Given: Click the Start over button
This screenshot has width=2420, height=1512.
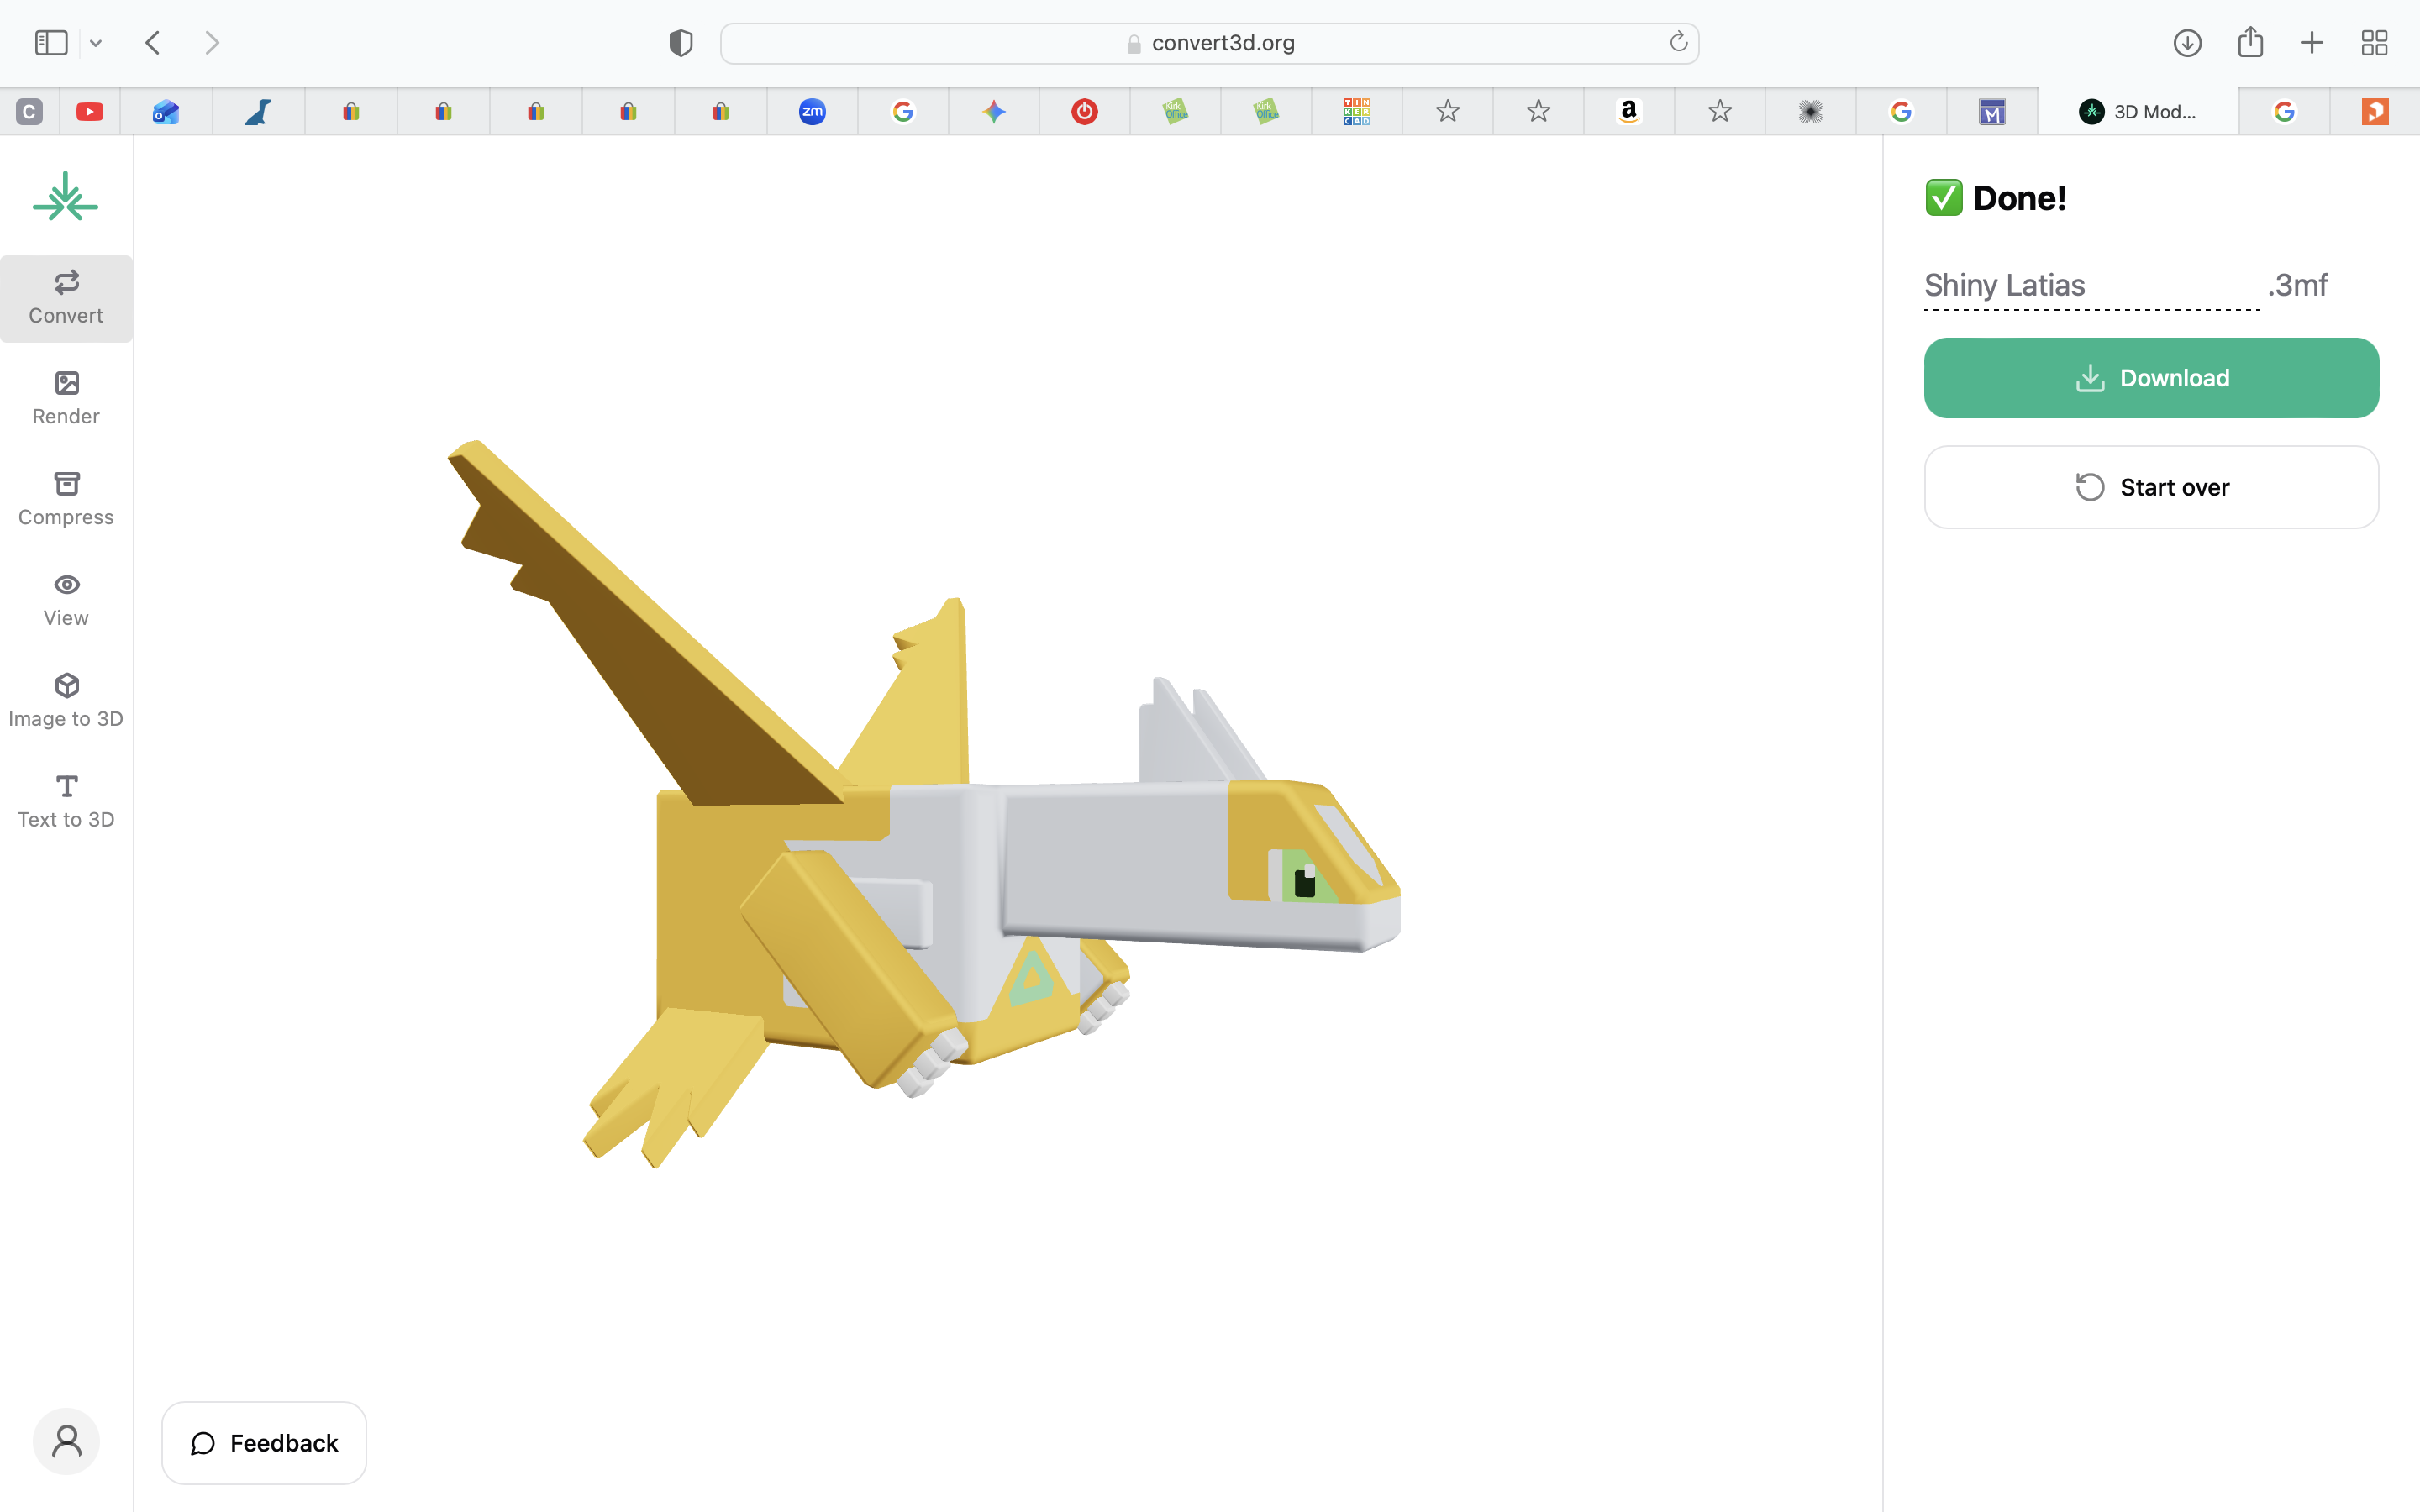Looking at the screenshot, I should 2151,487.
